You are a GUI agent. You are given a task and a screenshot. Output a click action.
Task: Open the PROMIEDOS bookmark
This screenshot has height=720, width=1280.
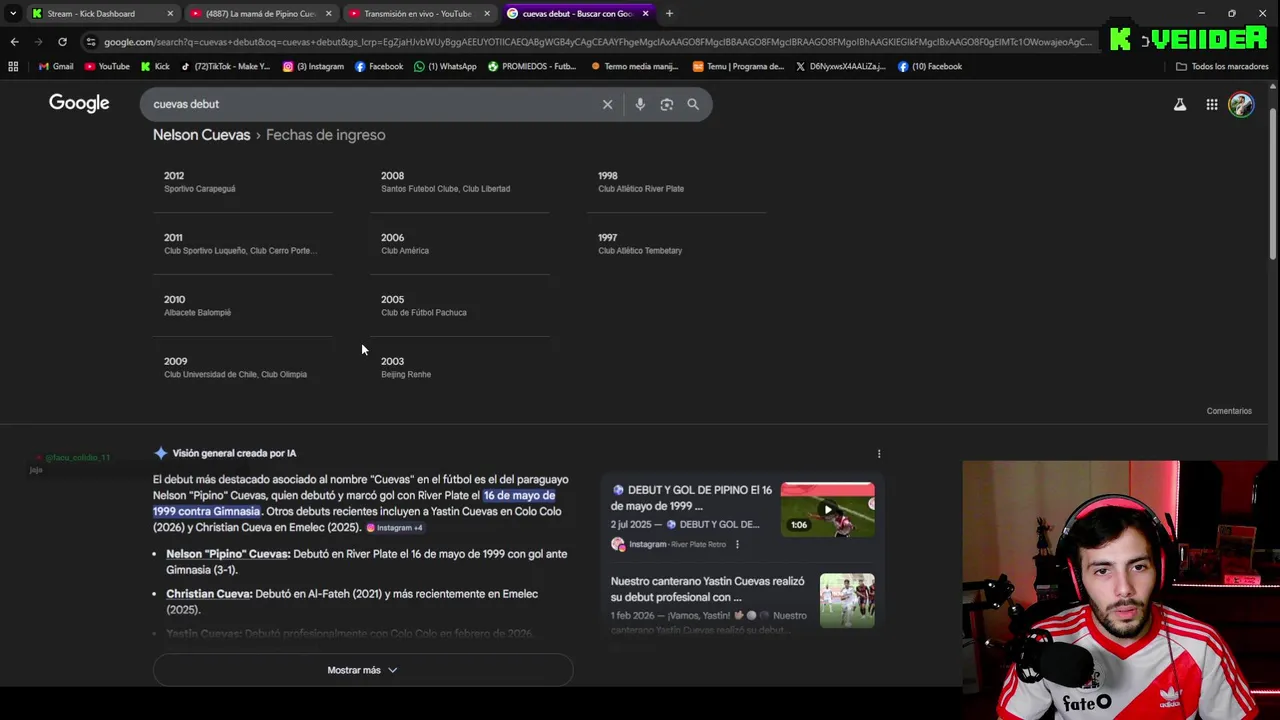pos(532,67)
